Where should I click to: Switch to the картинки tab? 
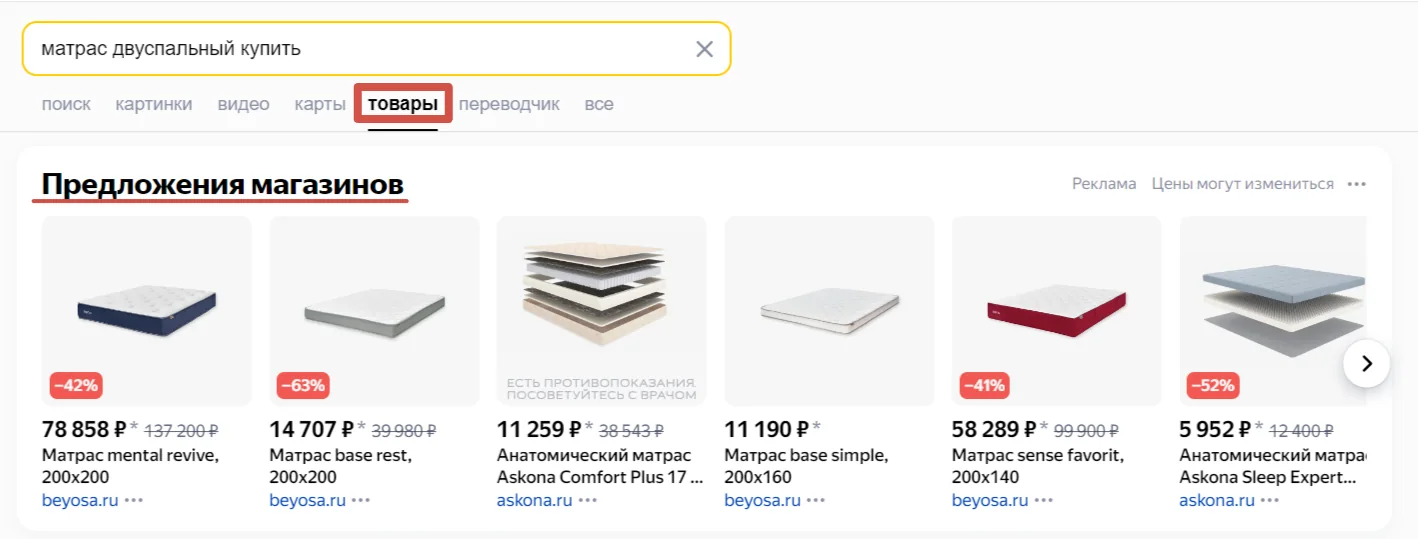(x=154, y=104)
